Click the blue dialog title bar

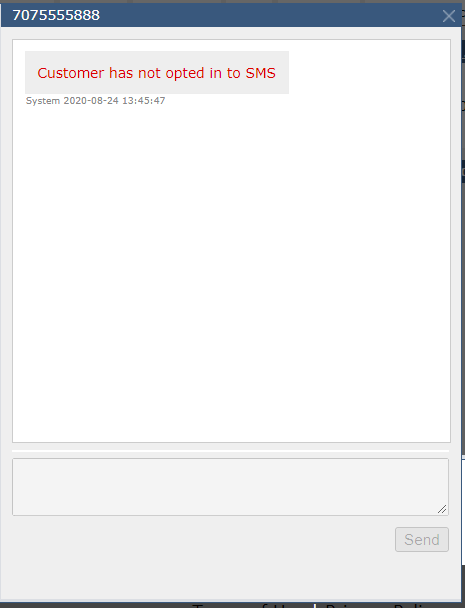coord(231,16)
